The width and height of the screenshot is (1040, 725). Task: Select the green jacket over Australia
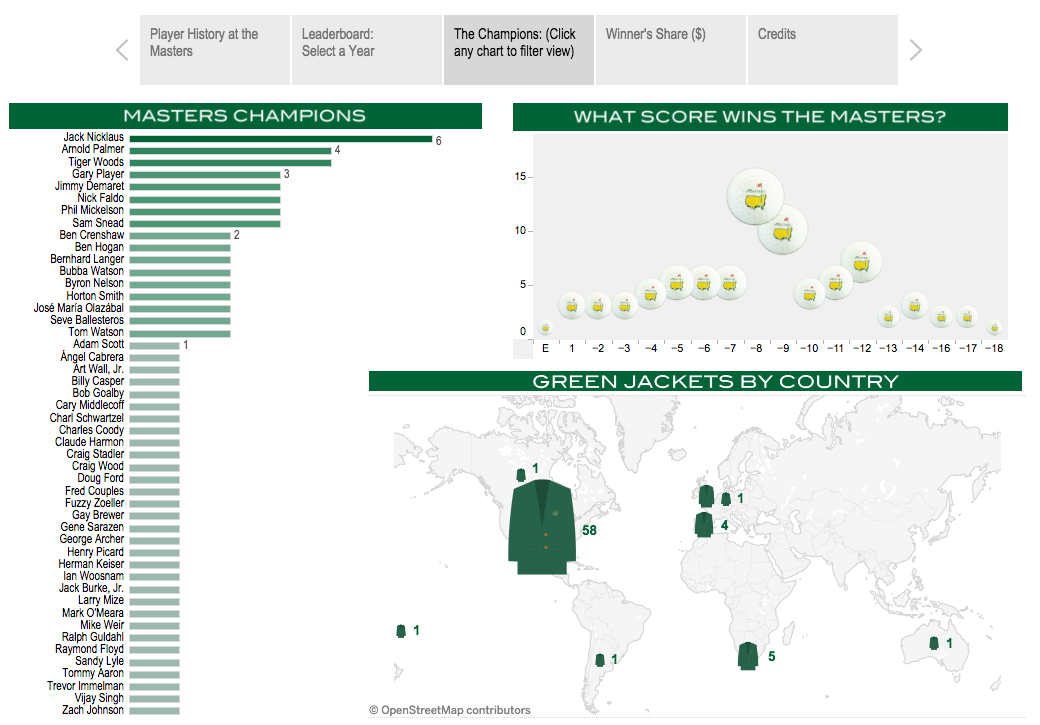pyautogui.click(x=934, y=643)
